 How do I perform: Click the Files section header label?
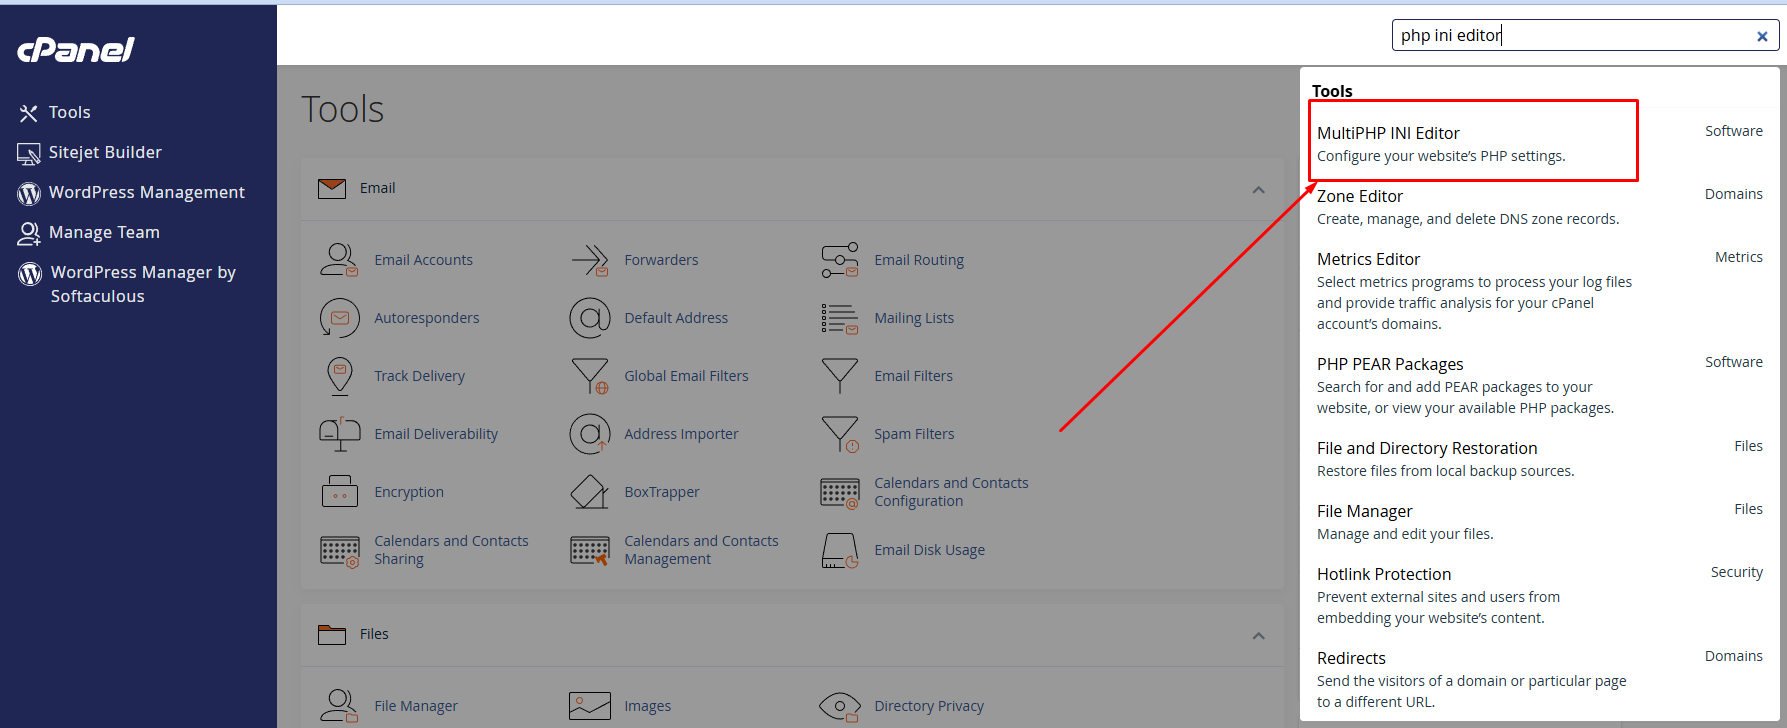pos(374,634)
